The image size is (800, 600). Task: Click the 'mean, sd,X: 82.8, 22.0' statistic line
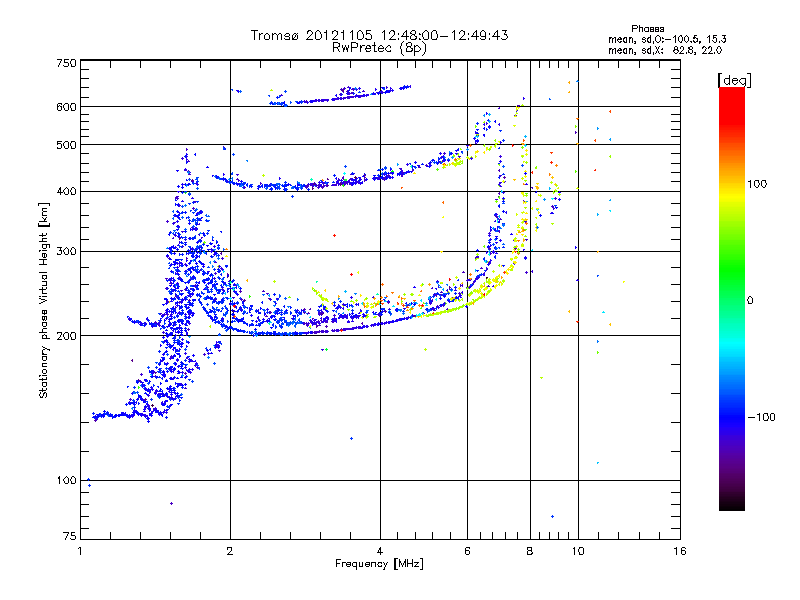pyautogui.click(x=665, y=50)
